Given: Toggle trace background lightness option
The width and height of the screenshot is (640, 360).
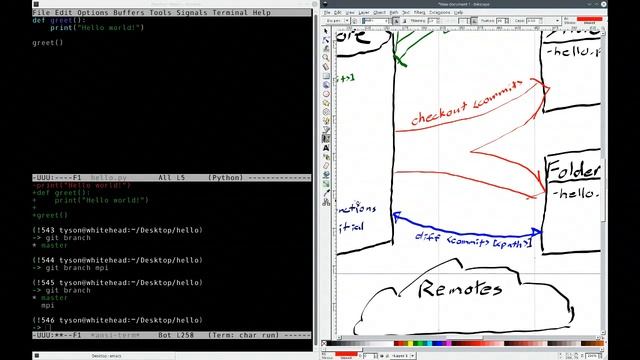Looking at the screenshot, I should [404, 21].
